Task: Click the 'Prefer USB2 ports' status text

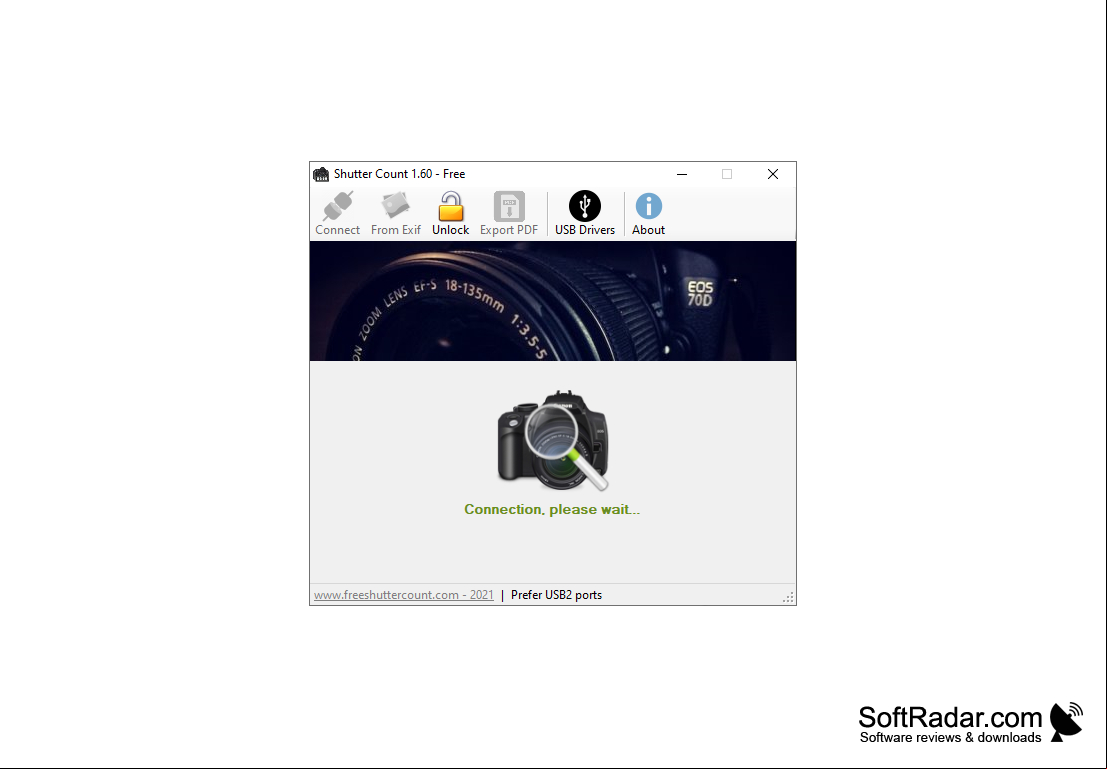Action: coord(556,595)
